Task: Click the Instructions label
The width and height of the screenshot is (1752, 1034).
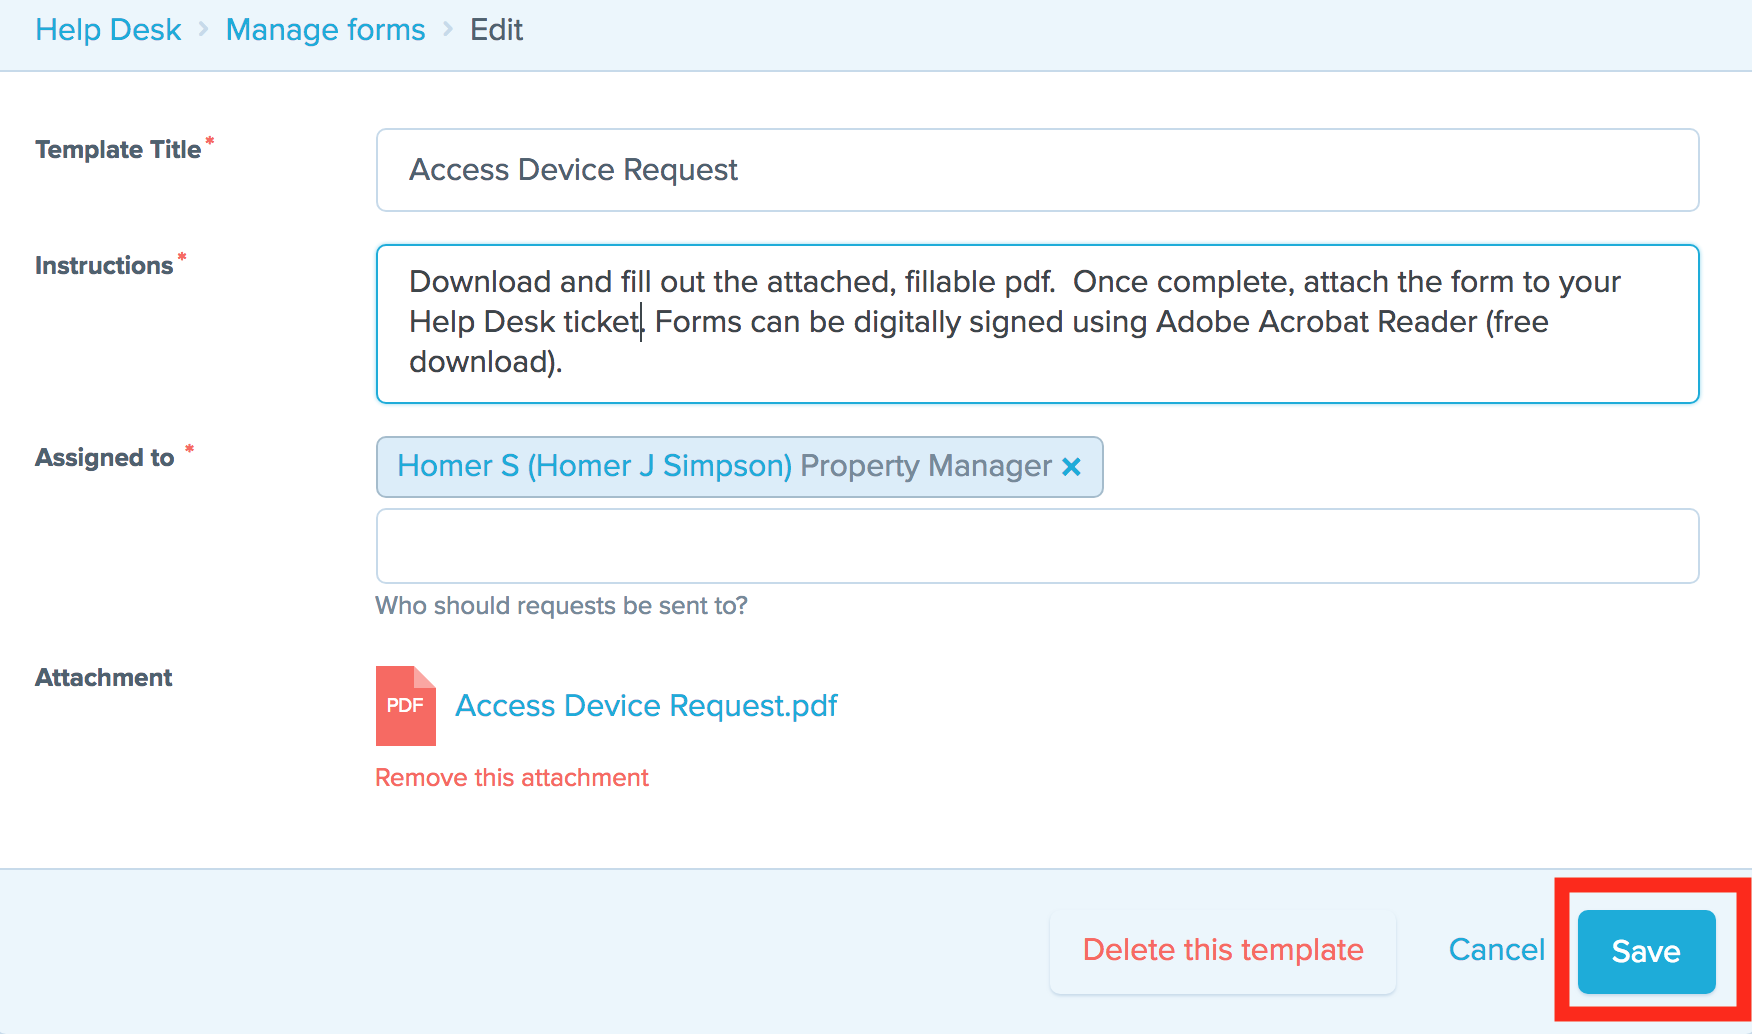Action: click(x=104, y=266)
